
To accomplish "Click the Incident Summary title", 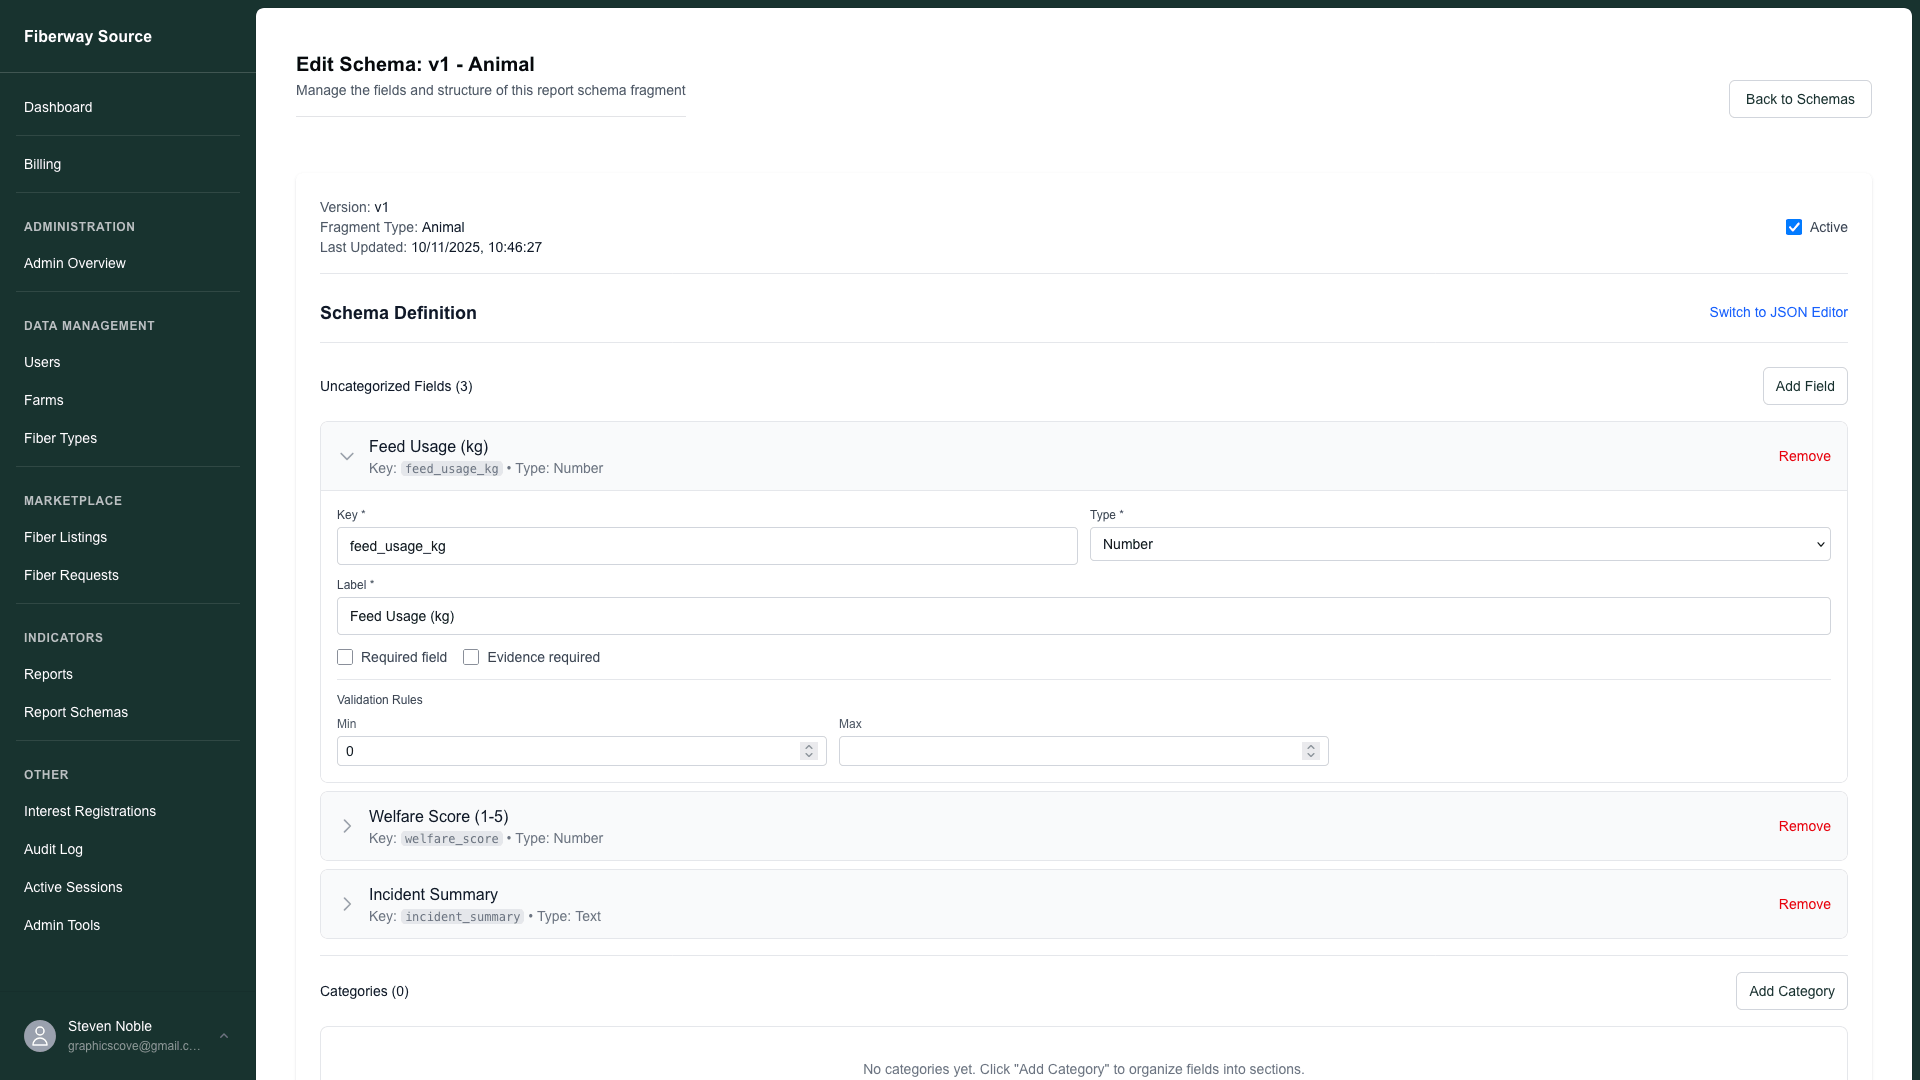I will (433, 894).
